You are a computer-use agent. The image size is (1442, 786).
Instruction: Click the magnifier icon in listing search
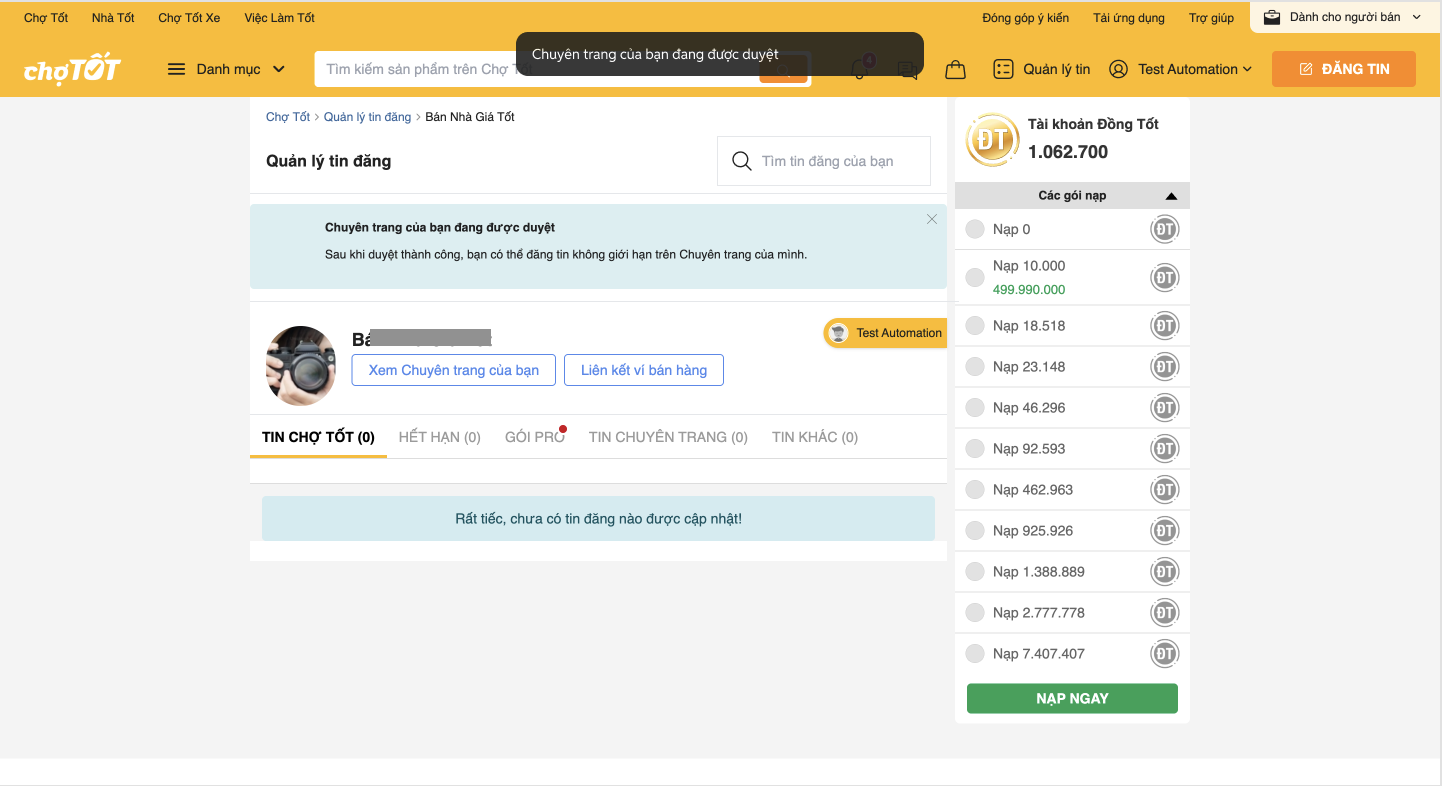point(741,161)
